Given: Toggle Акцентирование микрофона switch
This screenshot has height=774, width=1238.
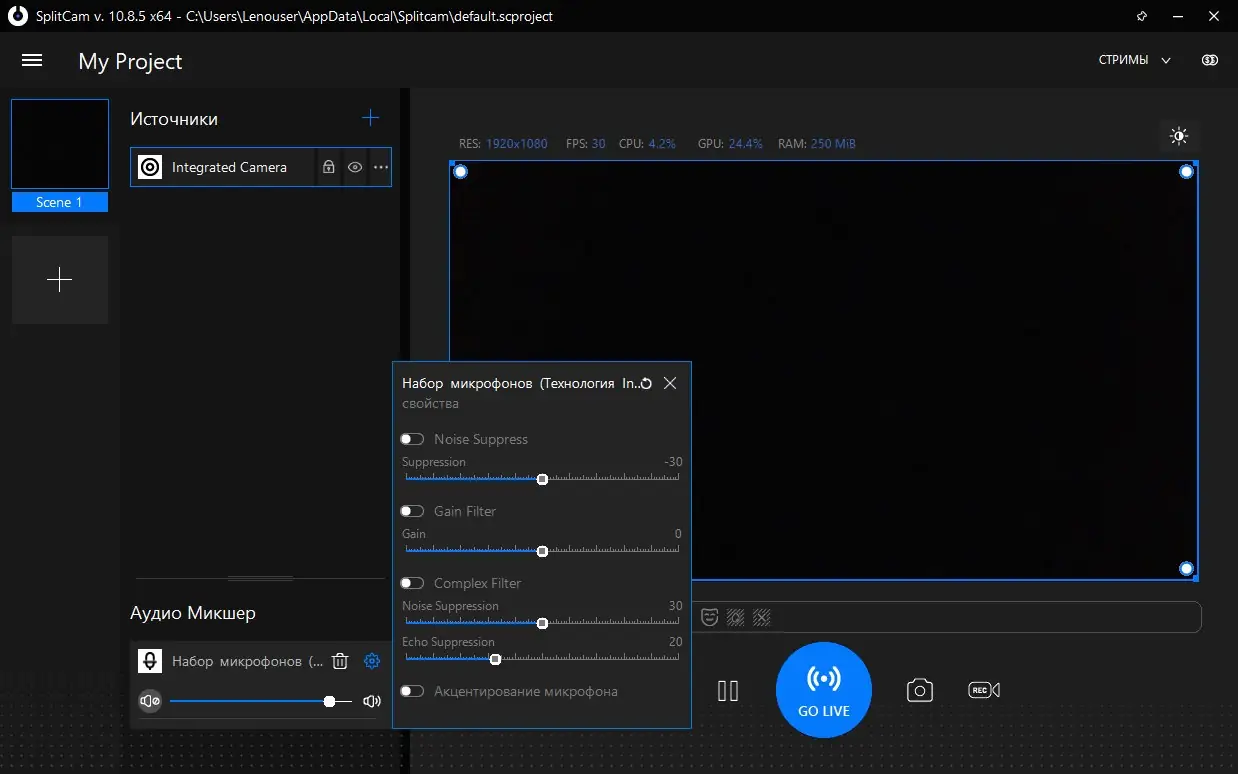Looking at the screenshot, I should [x=412, y=691].
